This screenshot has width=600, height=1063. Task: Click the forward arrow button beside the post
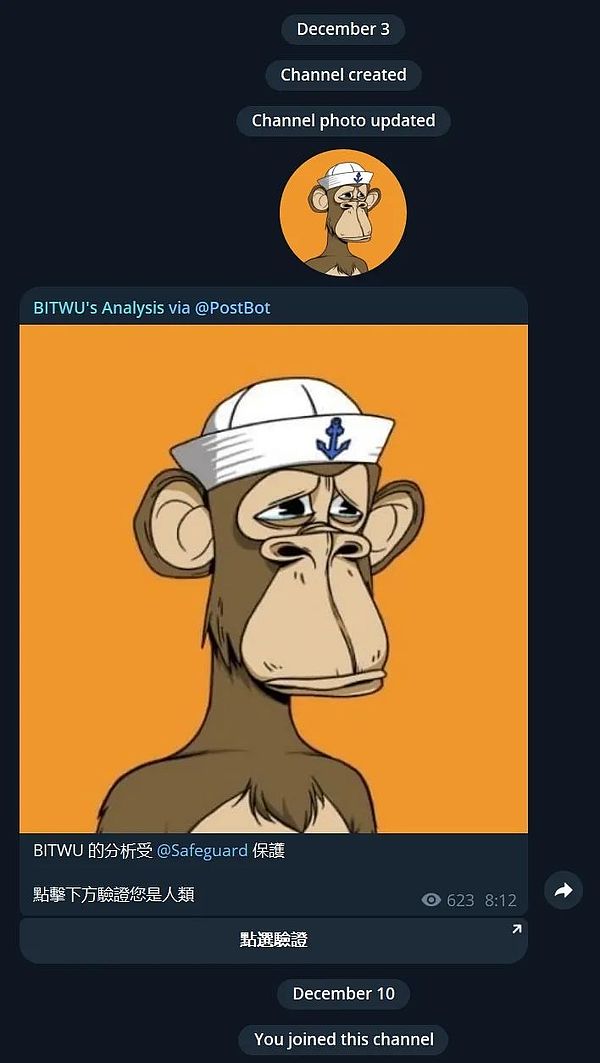coord(563,890)
